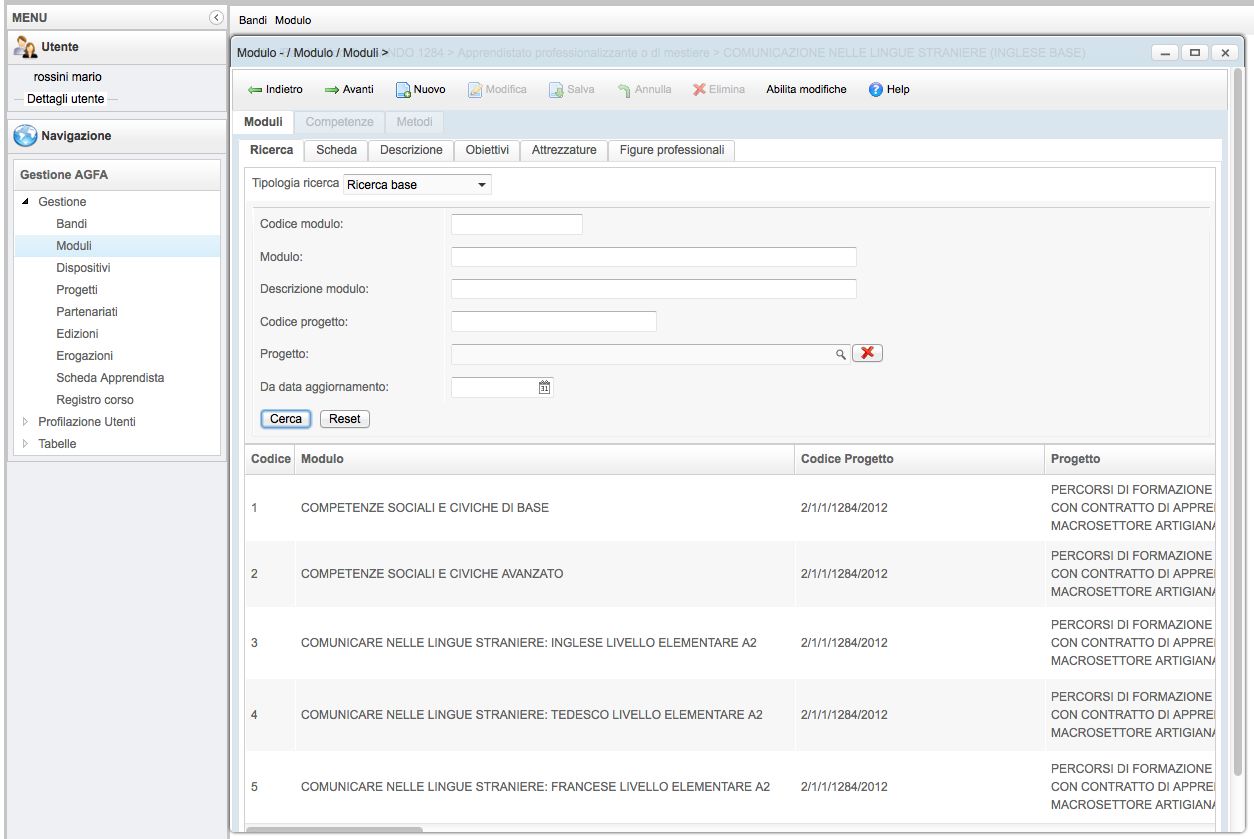
Task: Click the Indietro back arrow icon
Action: click(254, 90)
